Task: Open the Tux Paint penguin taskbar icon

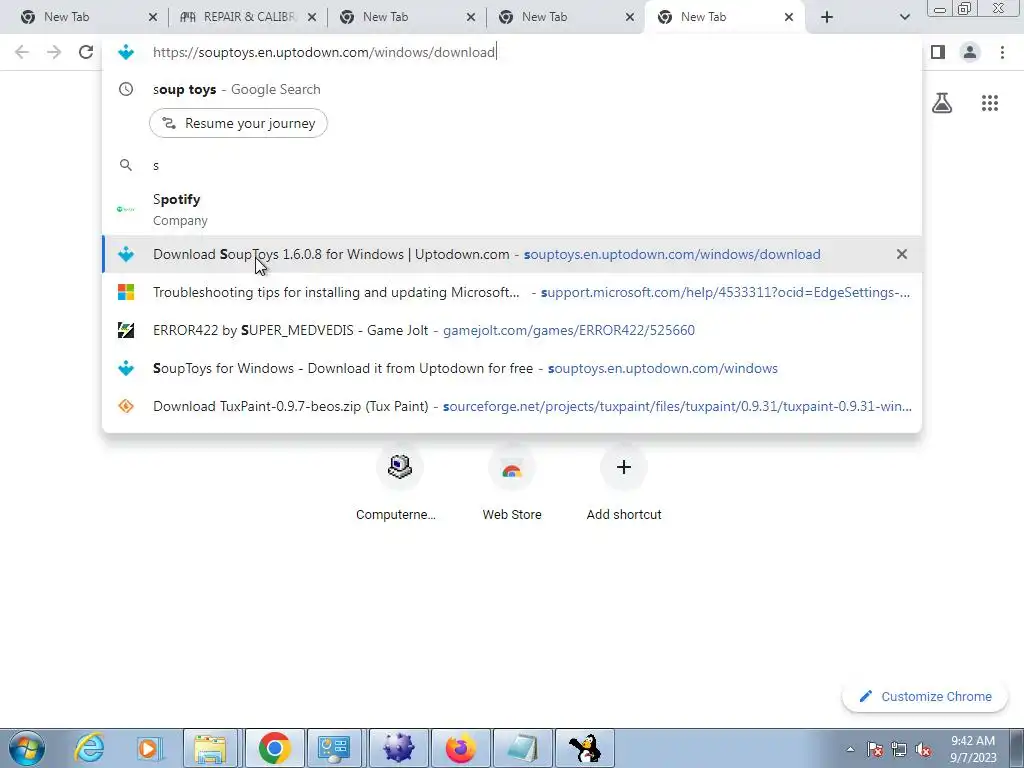Action: [x=584, y=748]
